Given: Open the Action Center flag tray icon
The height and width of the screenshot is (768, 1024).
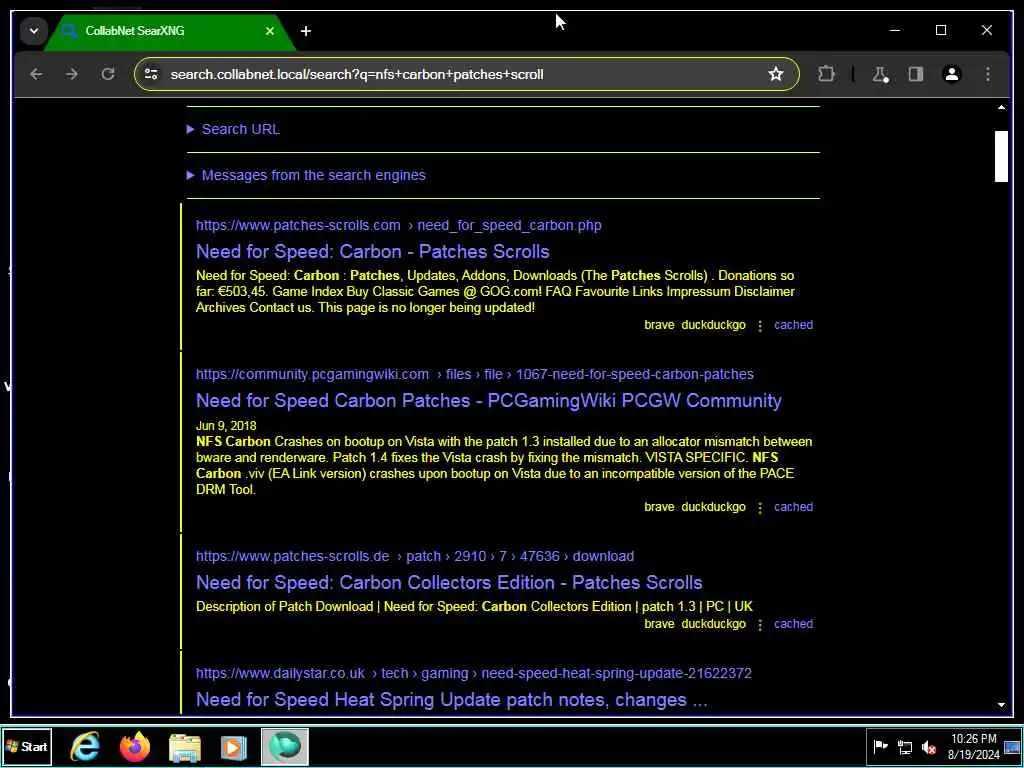Looking at the screenshot, I should click(880, 746).
